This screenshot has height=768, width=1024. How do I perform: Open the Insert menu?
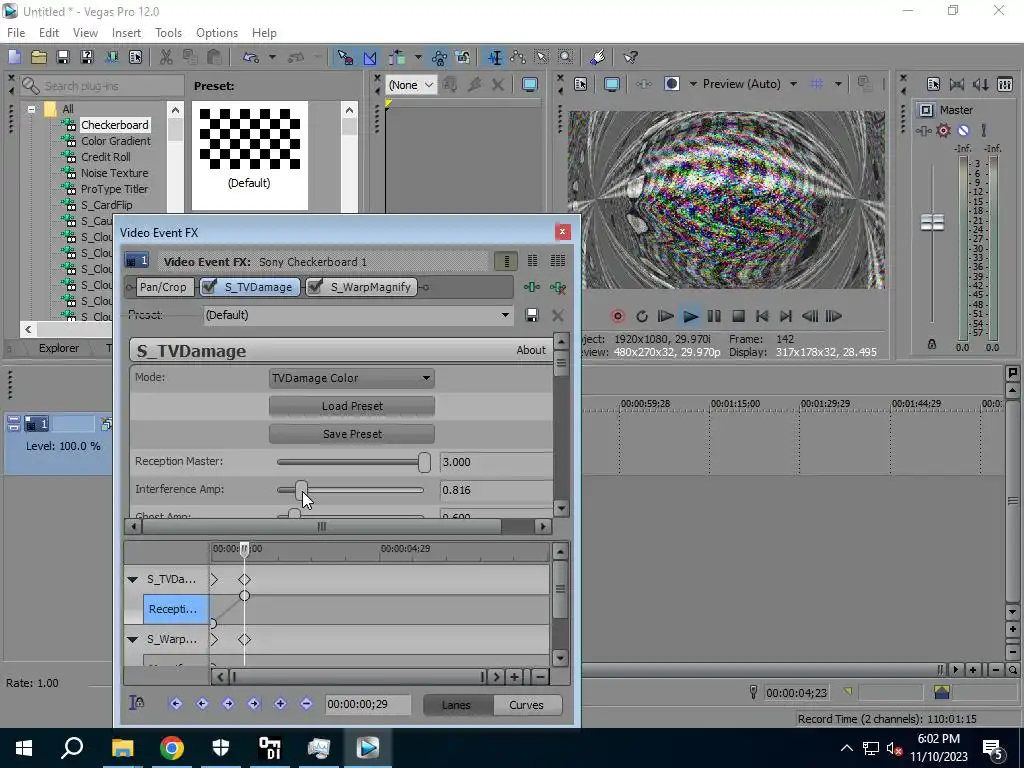tap(126, 33)
